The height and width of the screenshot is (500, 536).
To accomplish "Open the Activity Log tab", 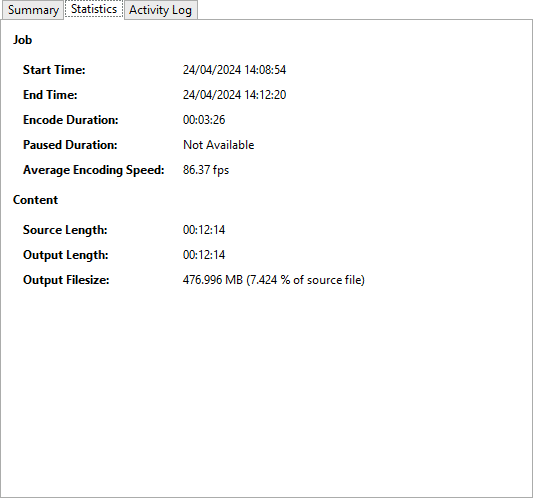I will click(x=160, y=10).
